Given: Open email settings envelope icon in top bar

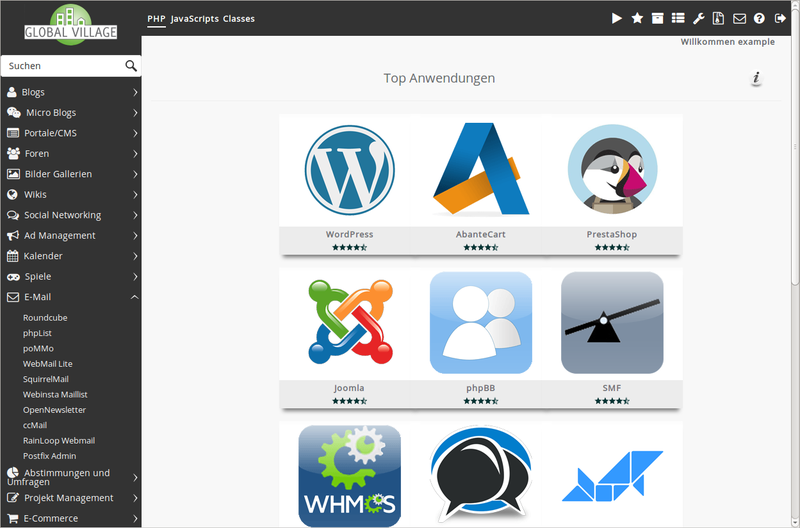Looking at the screenshot, I should coord(739,18).
